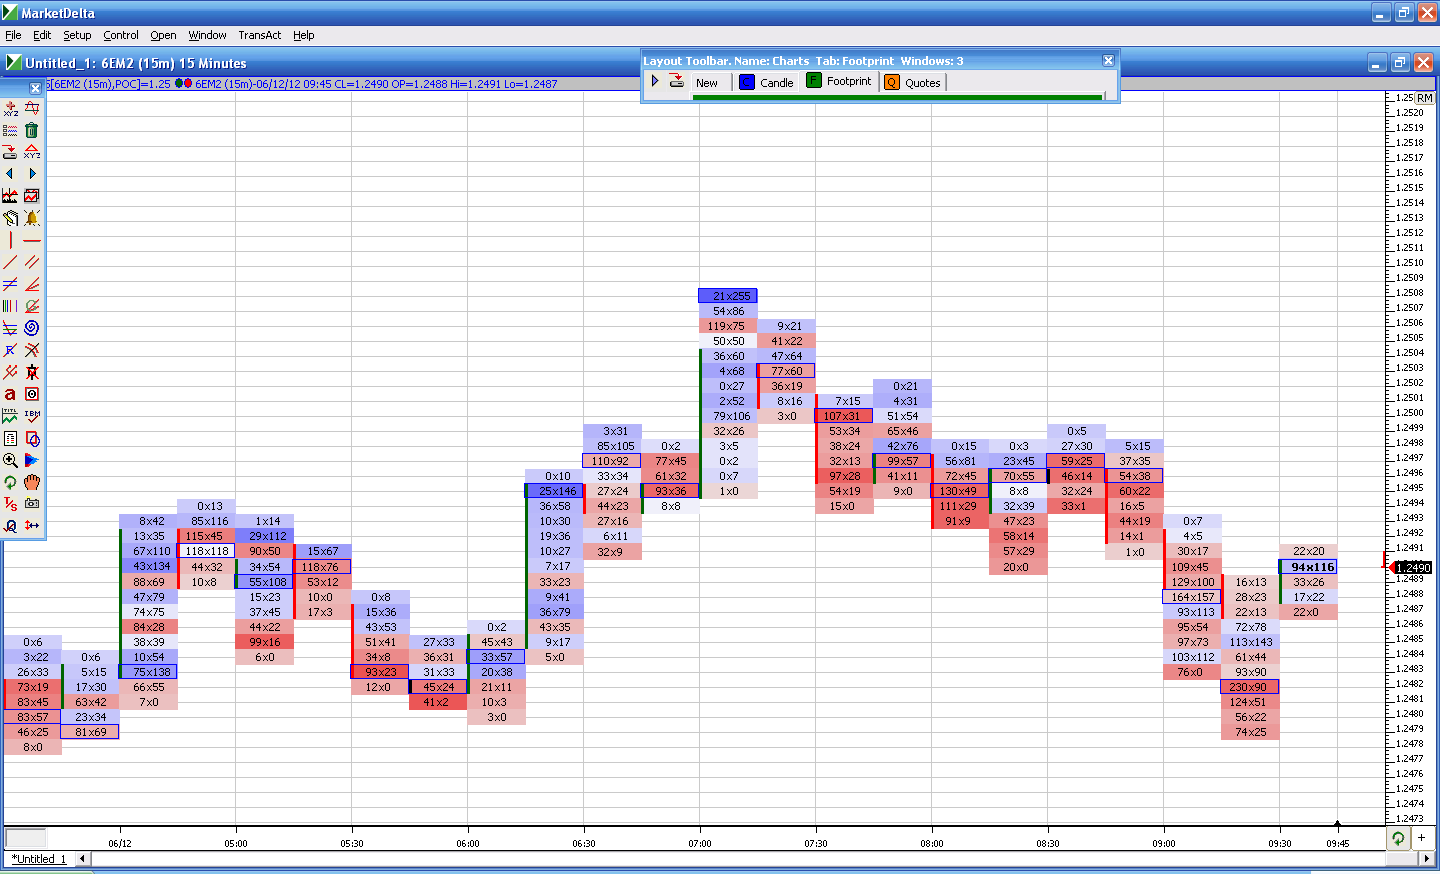Open the TransAct menu

[x=259, y=35]
